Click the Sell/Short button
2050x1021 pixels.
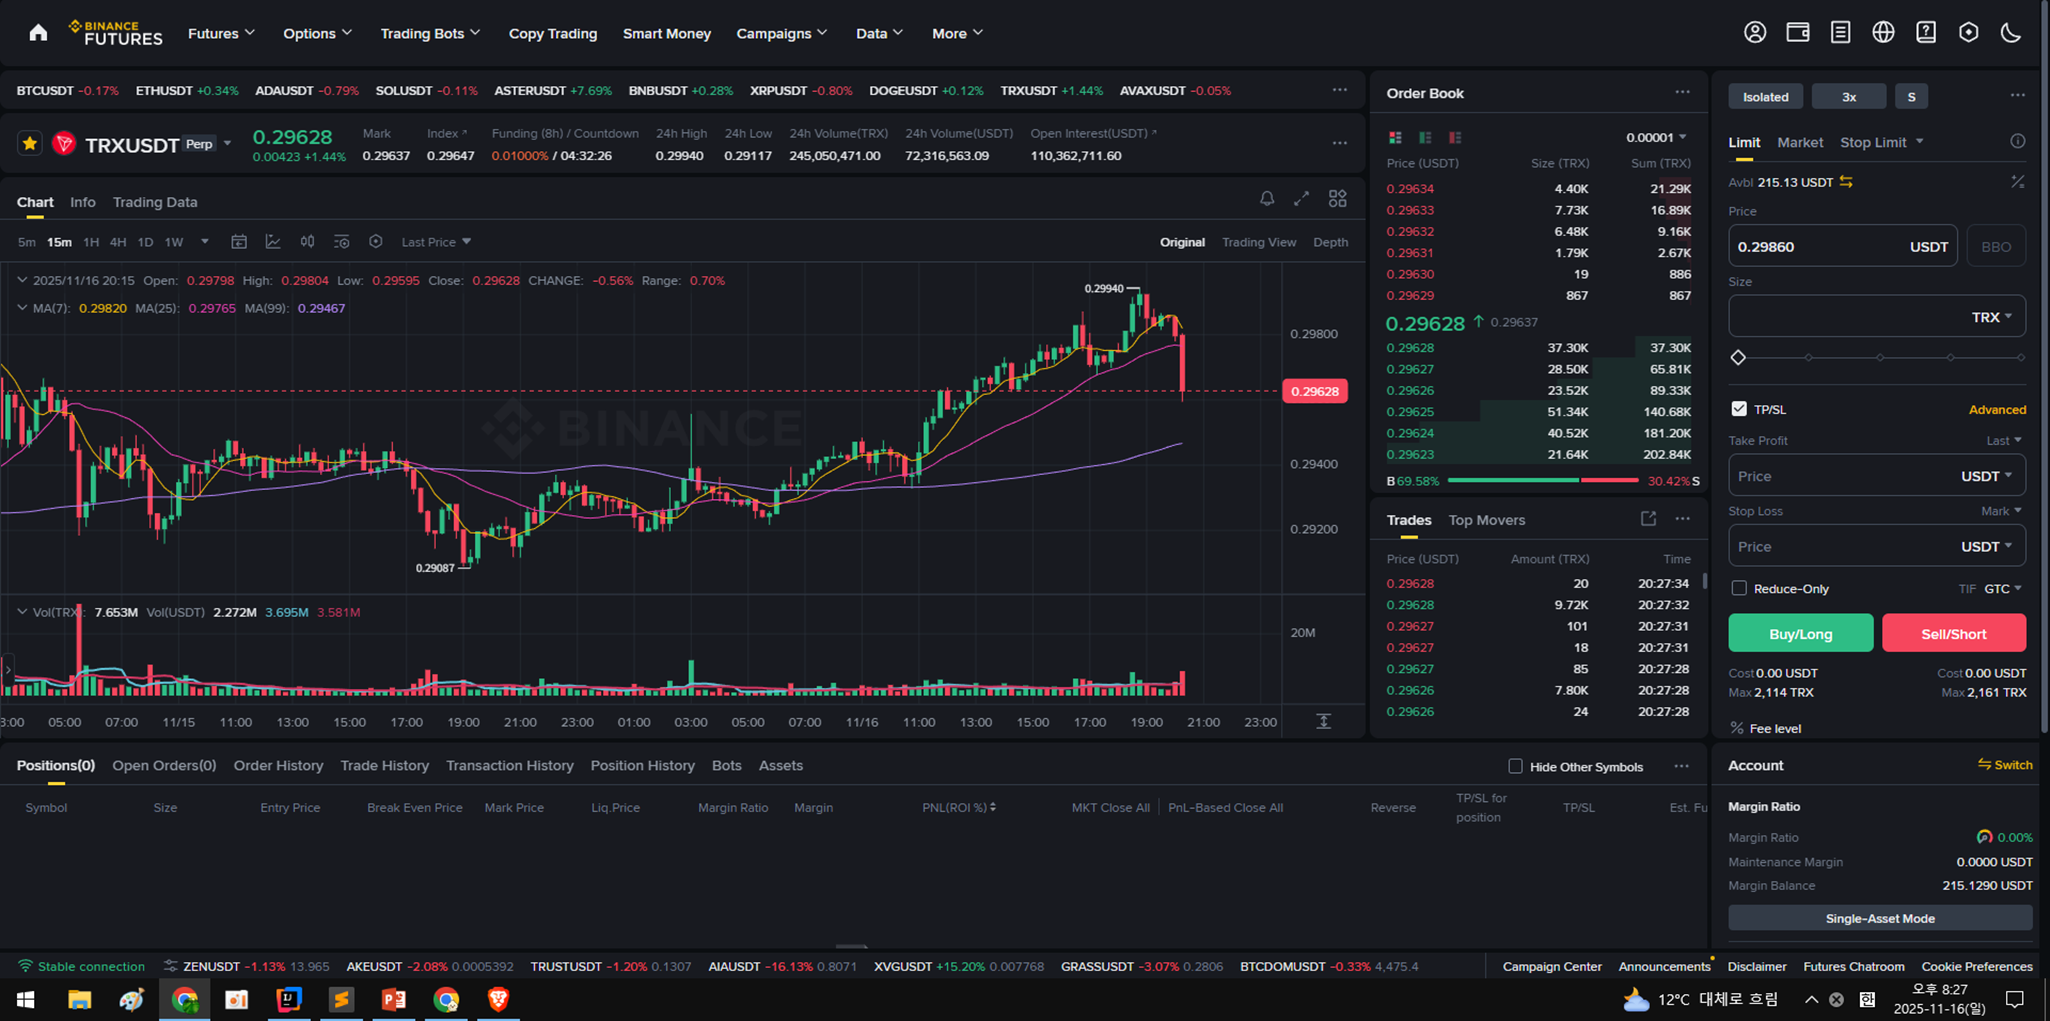tap(1954, 633)
